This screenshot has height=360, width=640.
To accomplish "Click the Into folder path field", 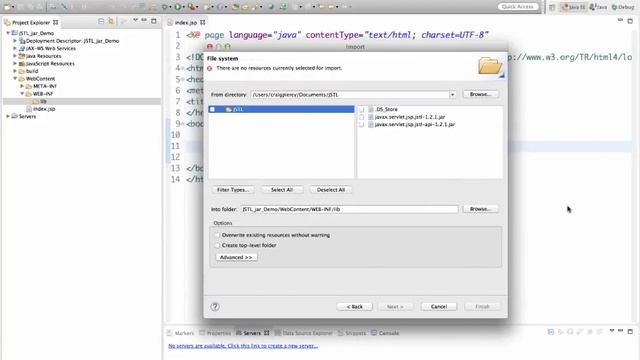I will coord(349,209).
